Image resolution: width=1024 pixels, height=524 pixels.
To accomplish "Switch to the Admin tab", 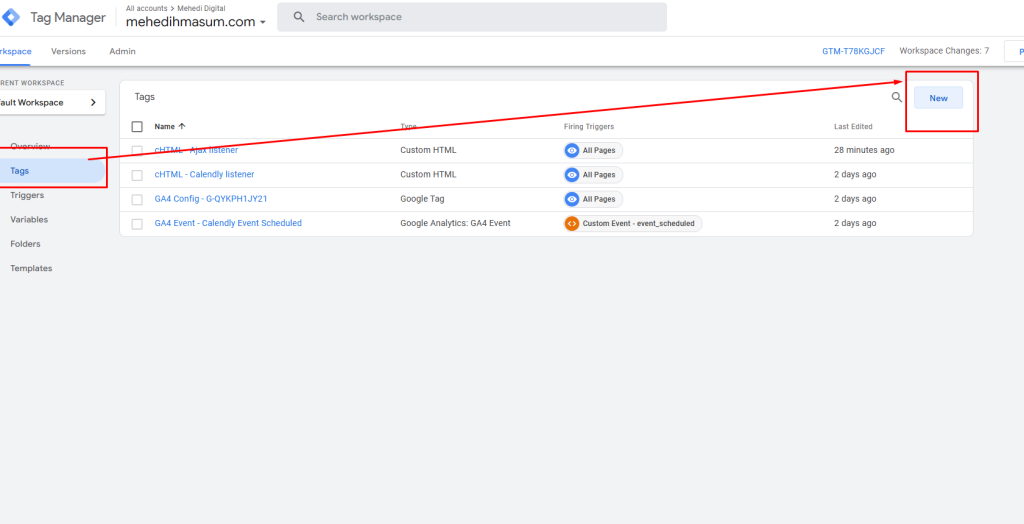I will 122,51.
